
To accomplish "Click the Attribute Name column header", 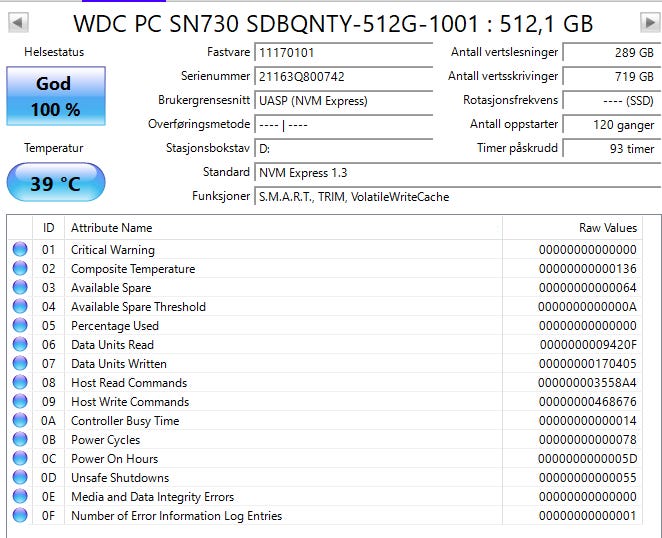I will [283, 228].
